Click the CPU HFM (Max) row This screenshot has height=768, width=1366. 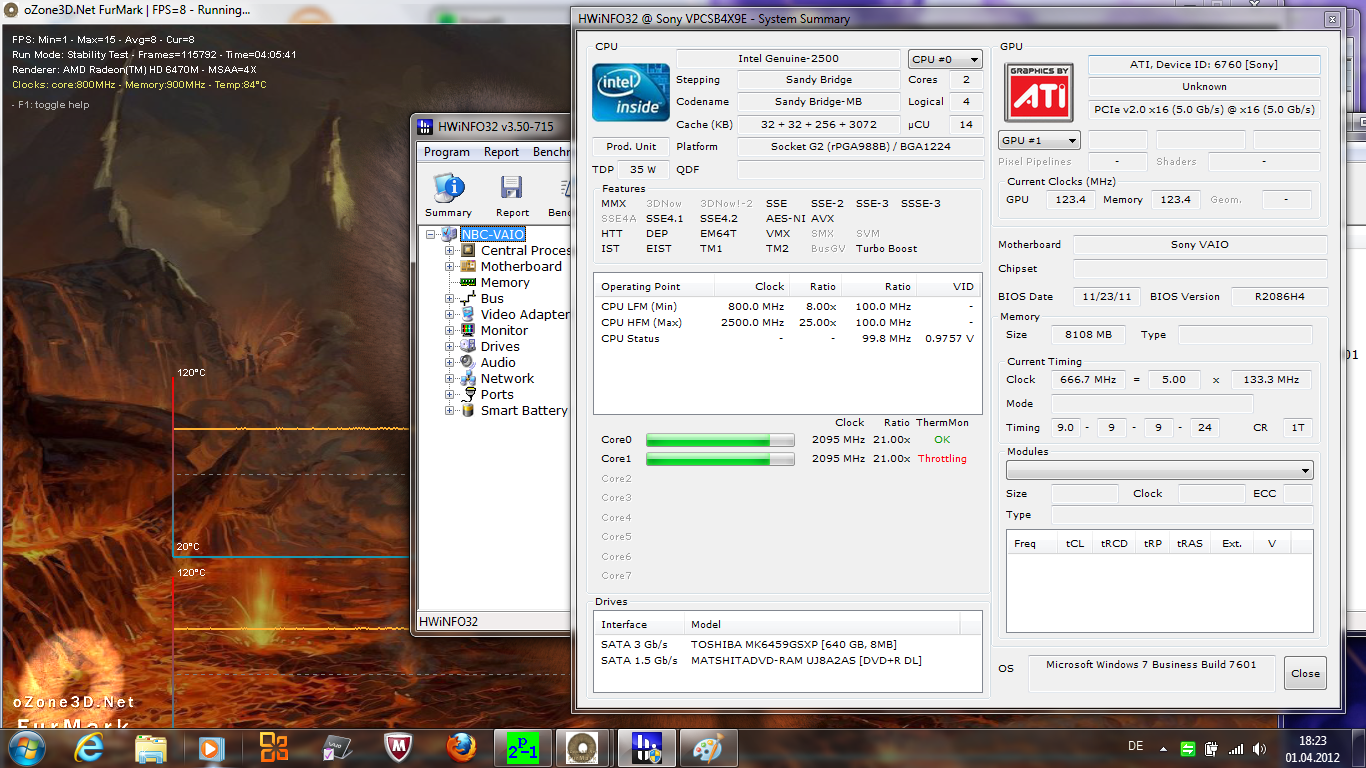(787, 322)
